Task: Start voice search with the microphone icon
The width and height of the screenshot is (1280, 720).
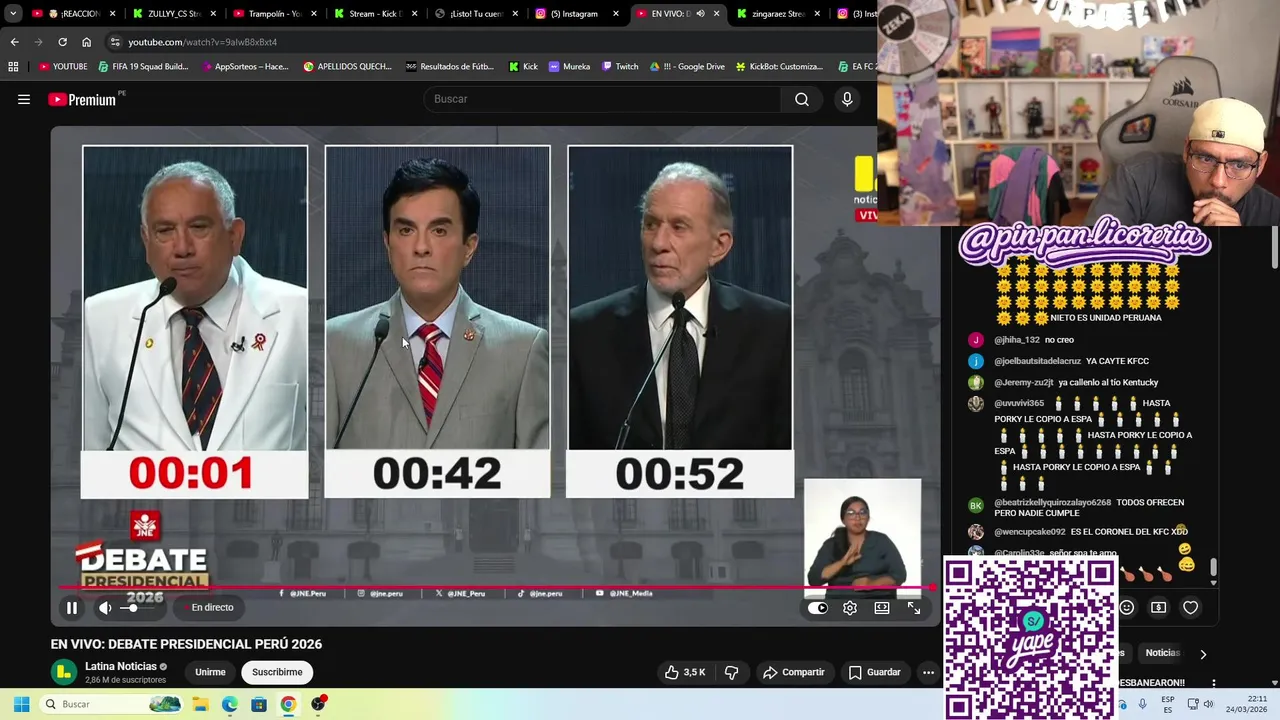Action: [x=847, y=99]
